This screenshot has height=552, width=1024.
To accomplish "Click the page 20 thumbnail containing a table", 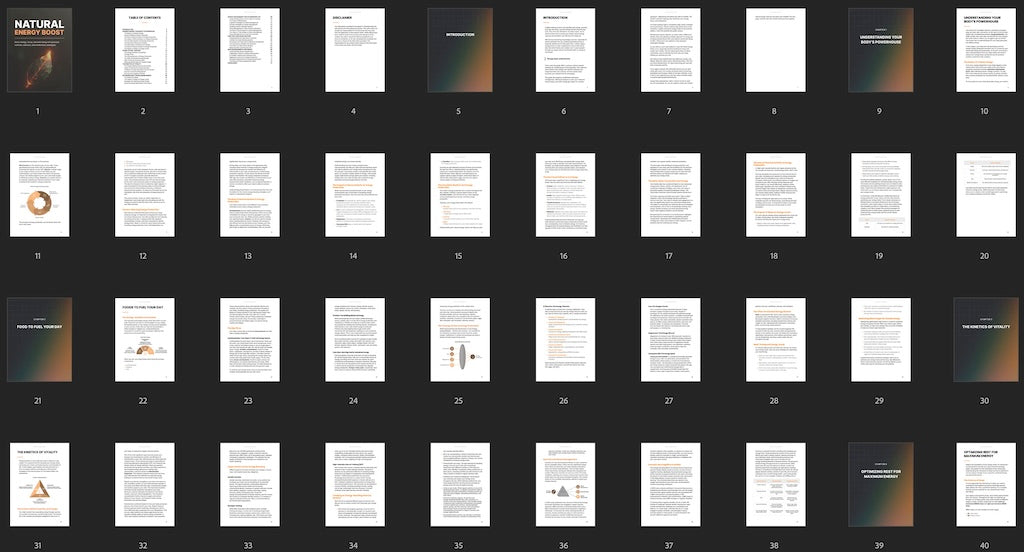I will tap(984, 195).
